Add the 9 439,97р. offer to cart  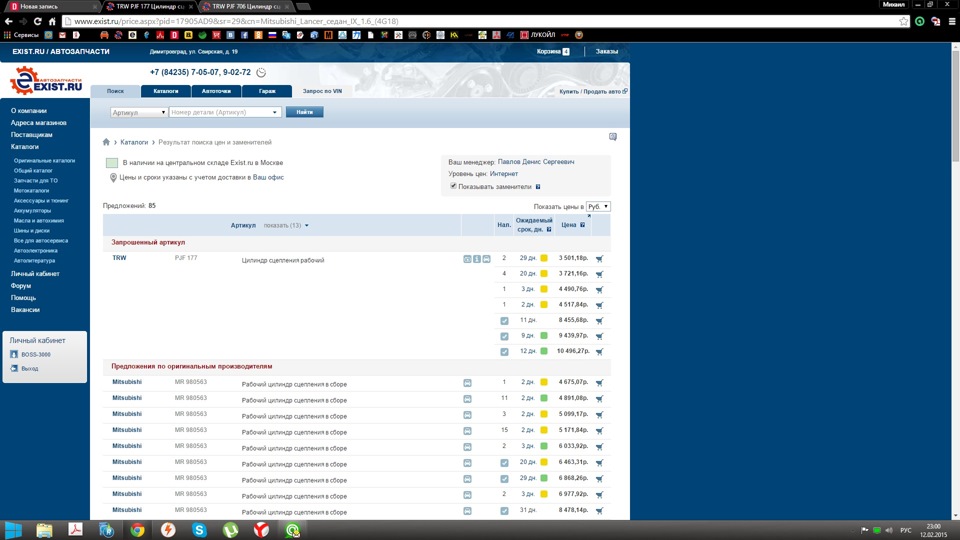pos(599,336)
